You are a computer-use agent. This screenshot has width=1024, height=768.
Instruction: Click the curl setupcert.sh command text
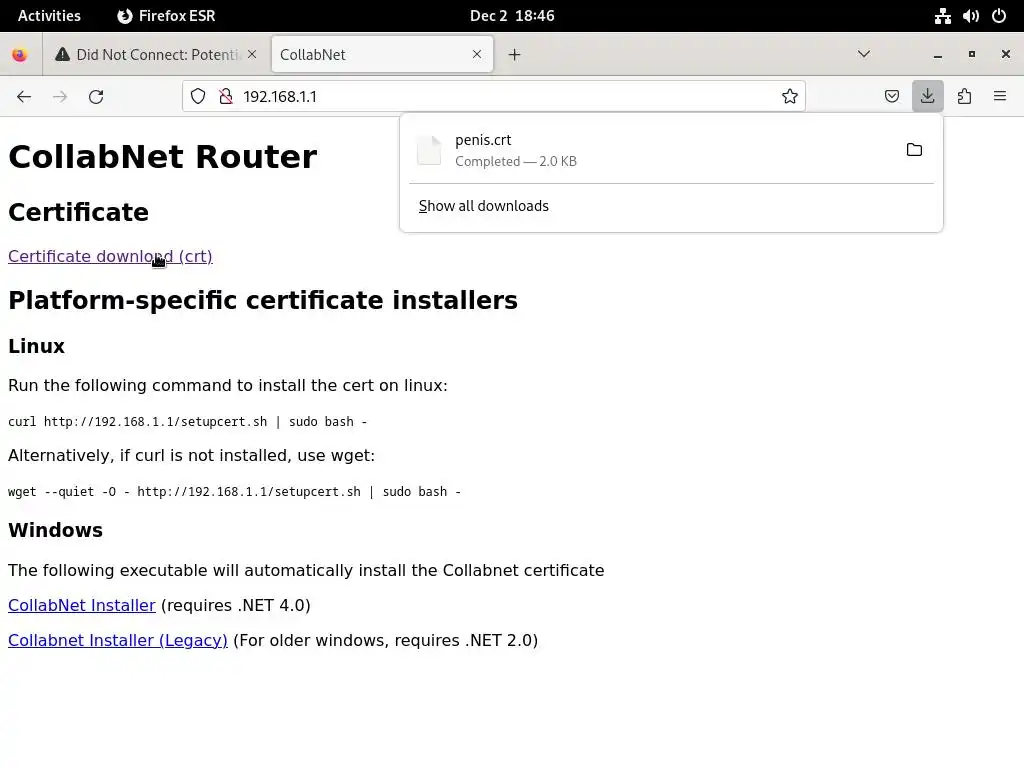coord(187,422)
